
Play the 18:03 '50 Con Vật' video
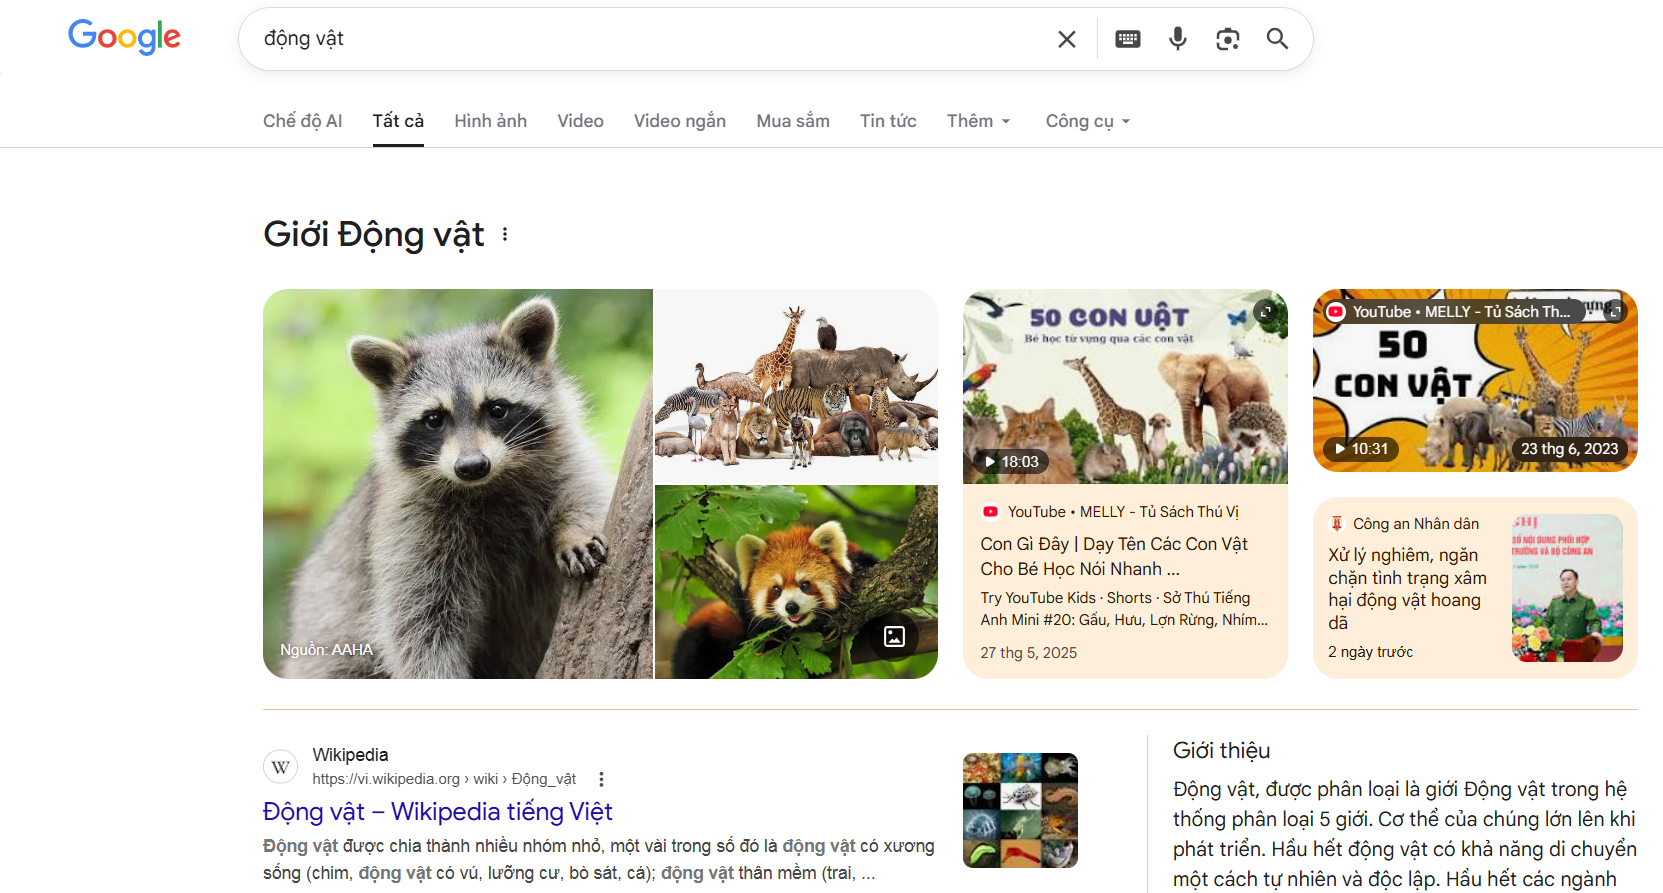1125,386
